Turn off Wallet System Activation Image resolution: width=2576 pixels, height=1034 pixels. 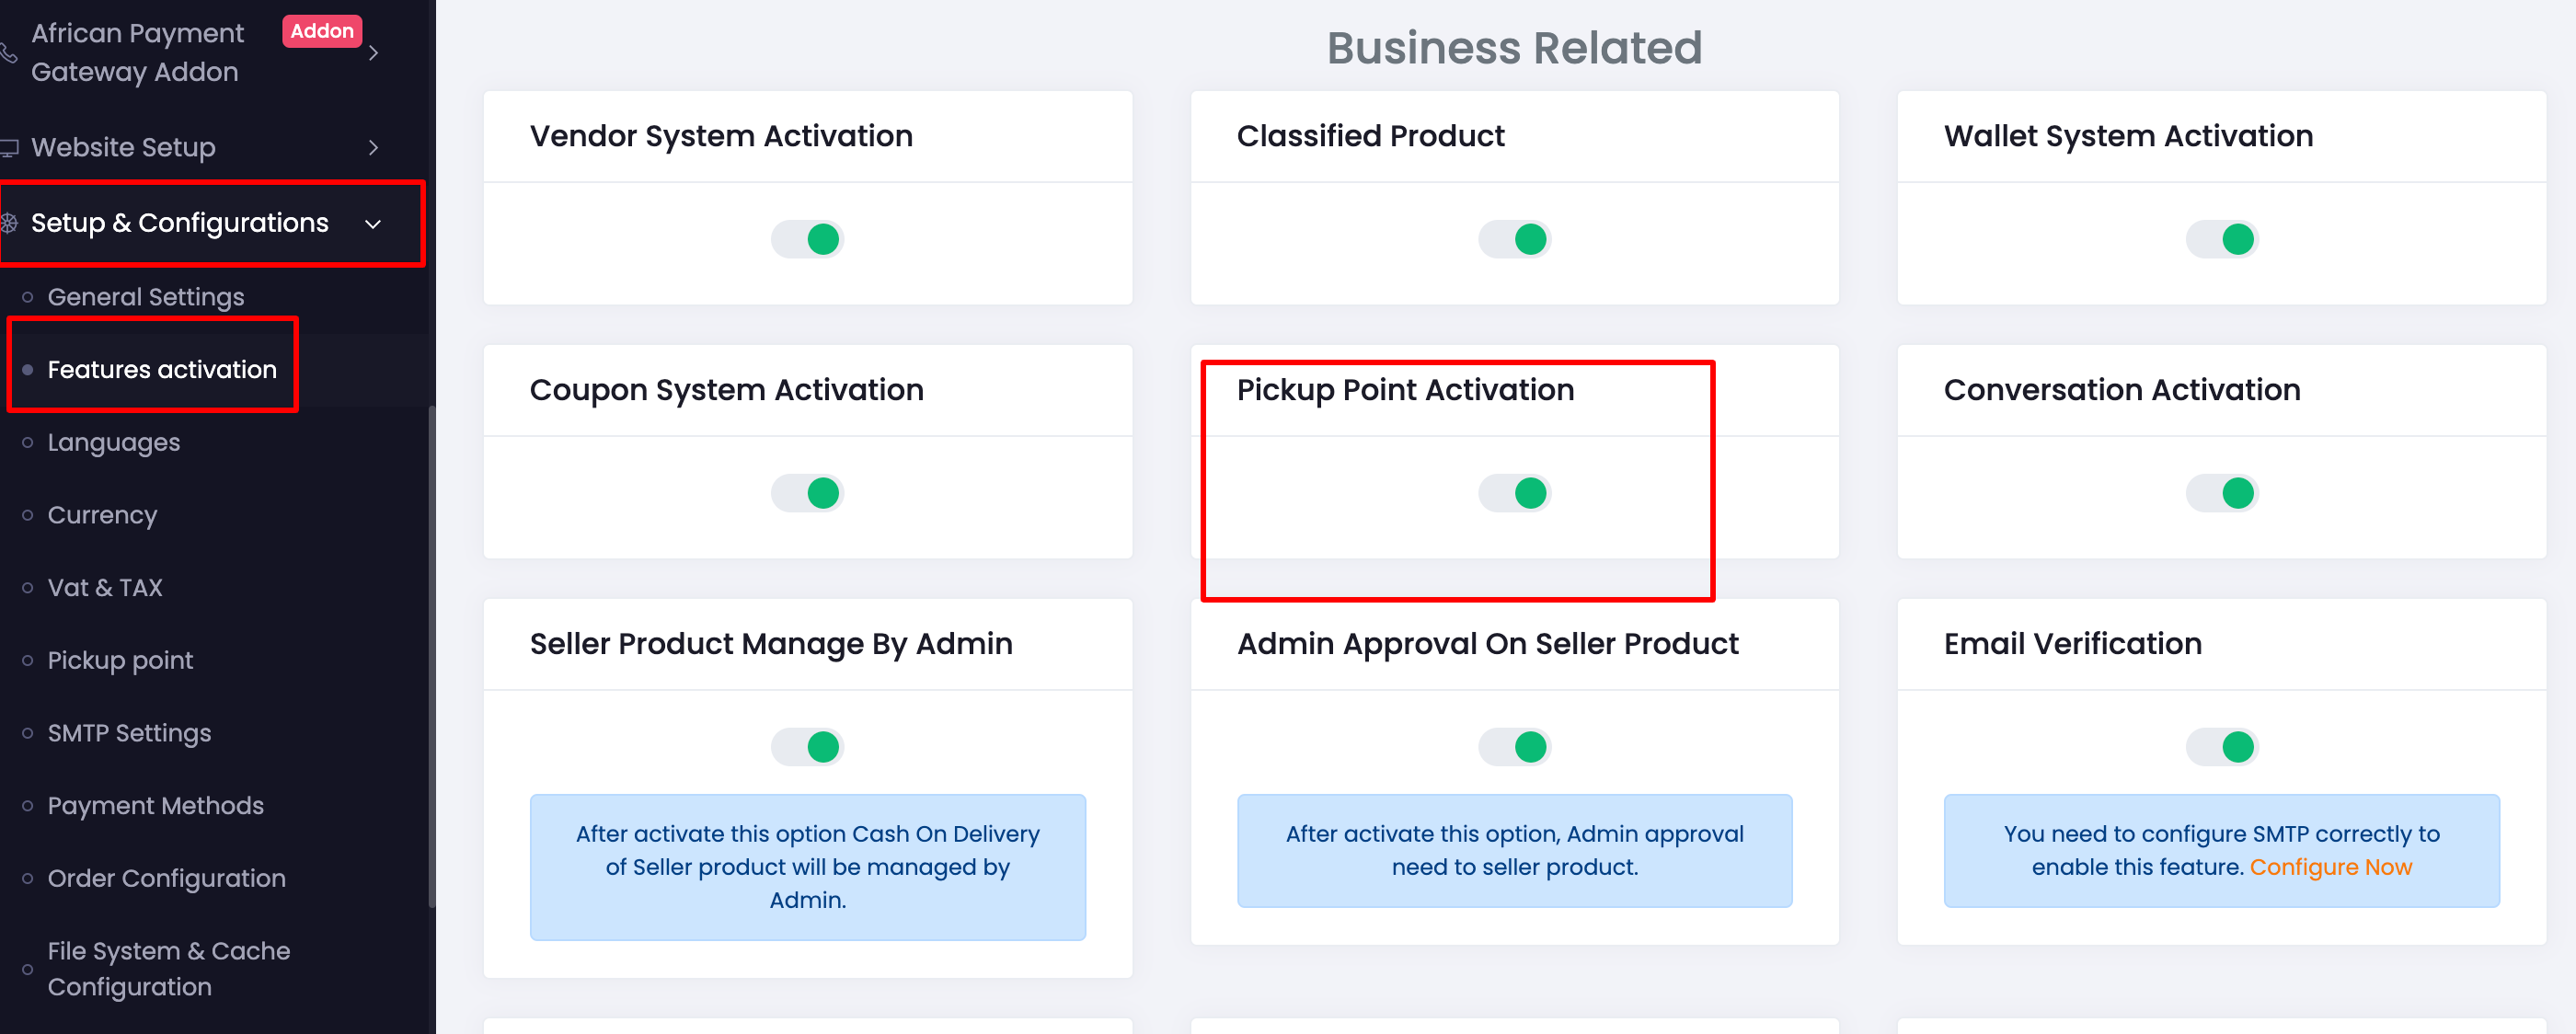coord(2221,239)
